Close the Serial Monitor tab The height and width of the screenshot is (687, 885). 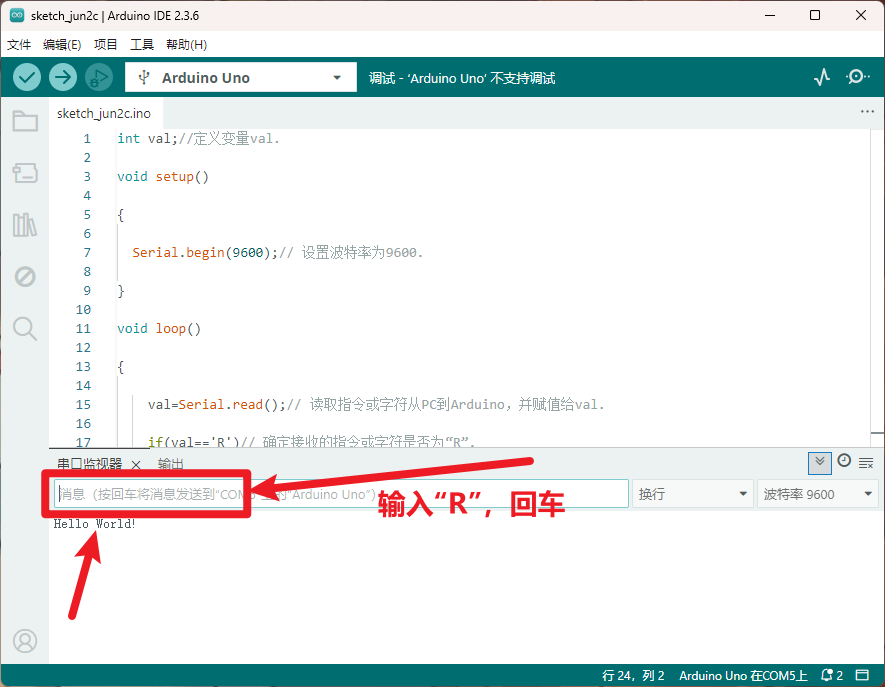[x=136, y=465]
